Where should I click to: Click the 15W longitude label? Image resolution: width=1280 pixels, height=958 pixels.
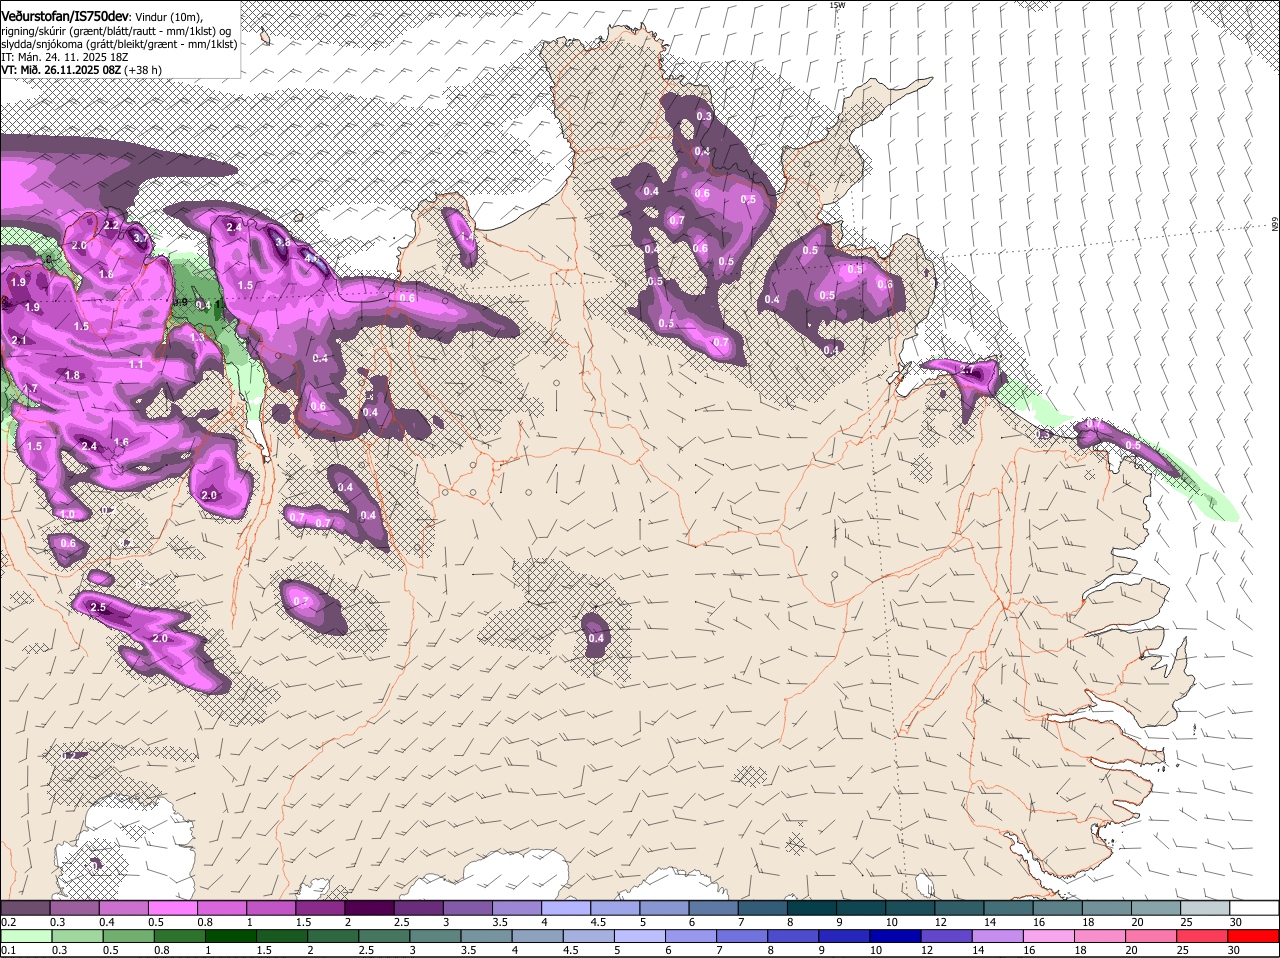[837, 5]
